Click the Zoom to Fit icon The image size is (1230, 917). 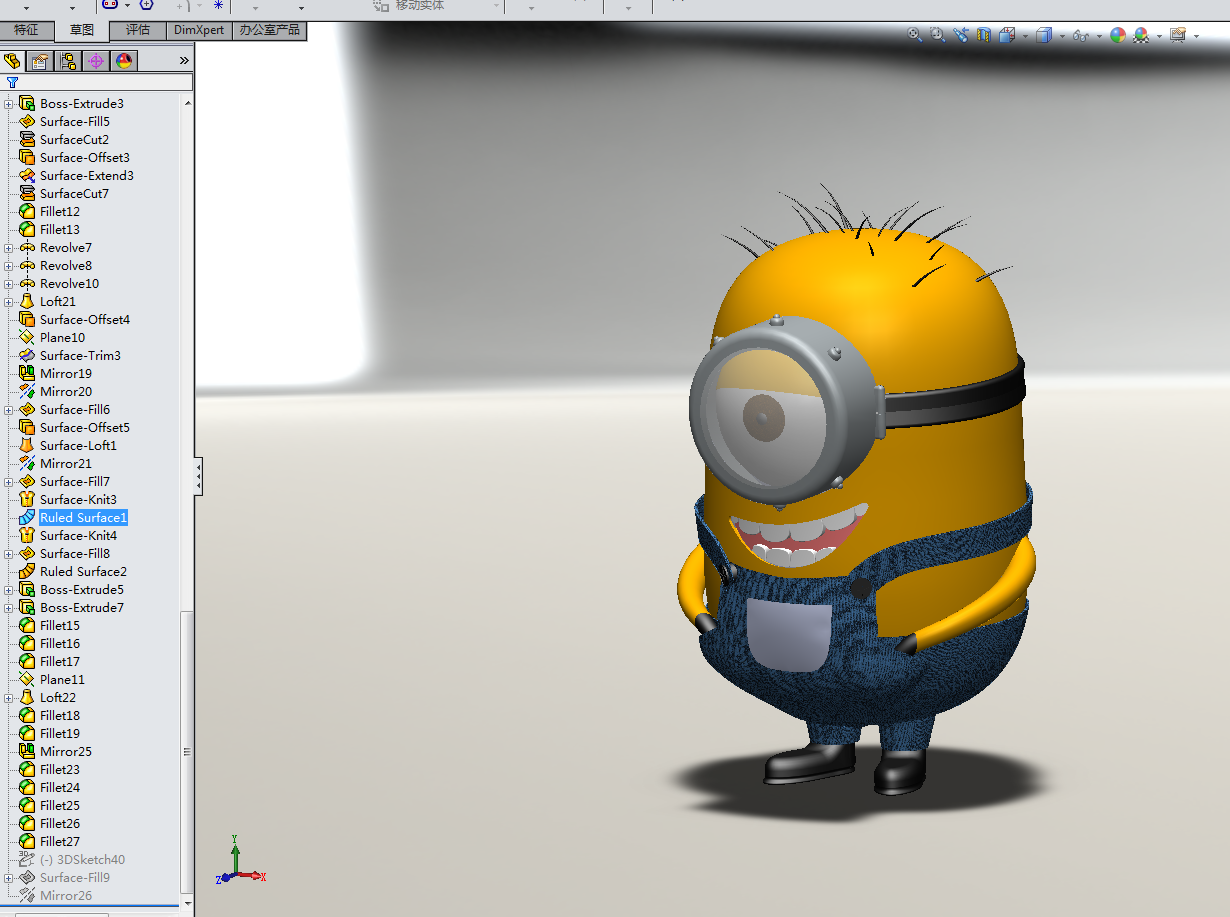coord(915,35)
